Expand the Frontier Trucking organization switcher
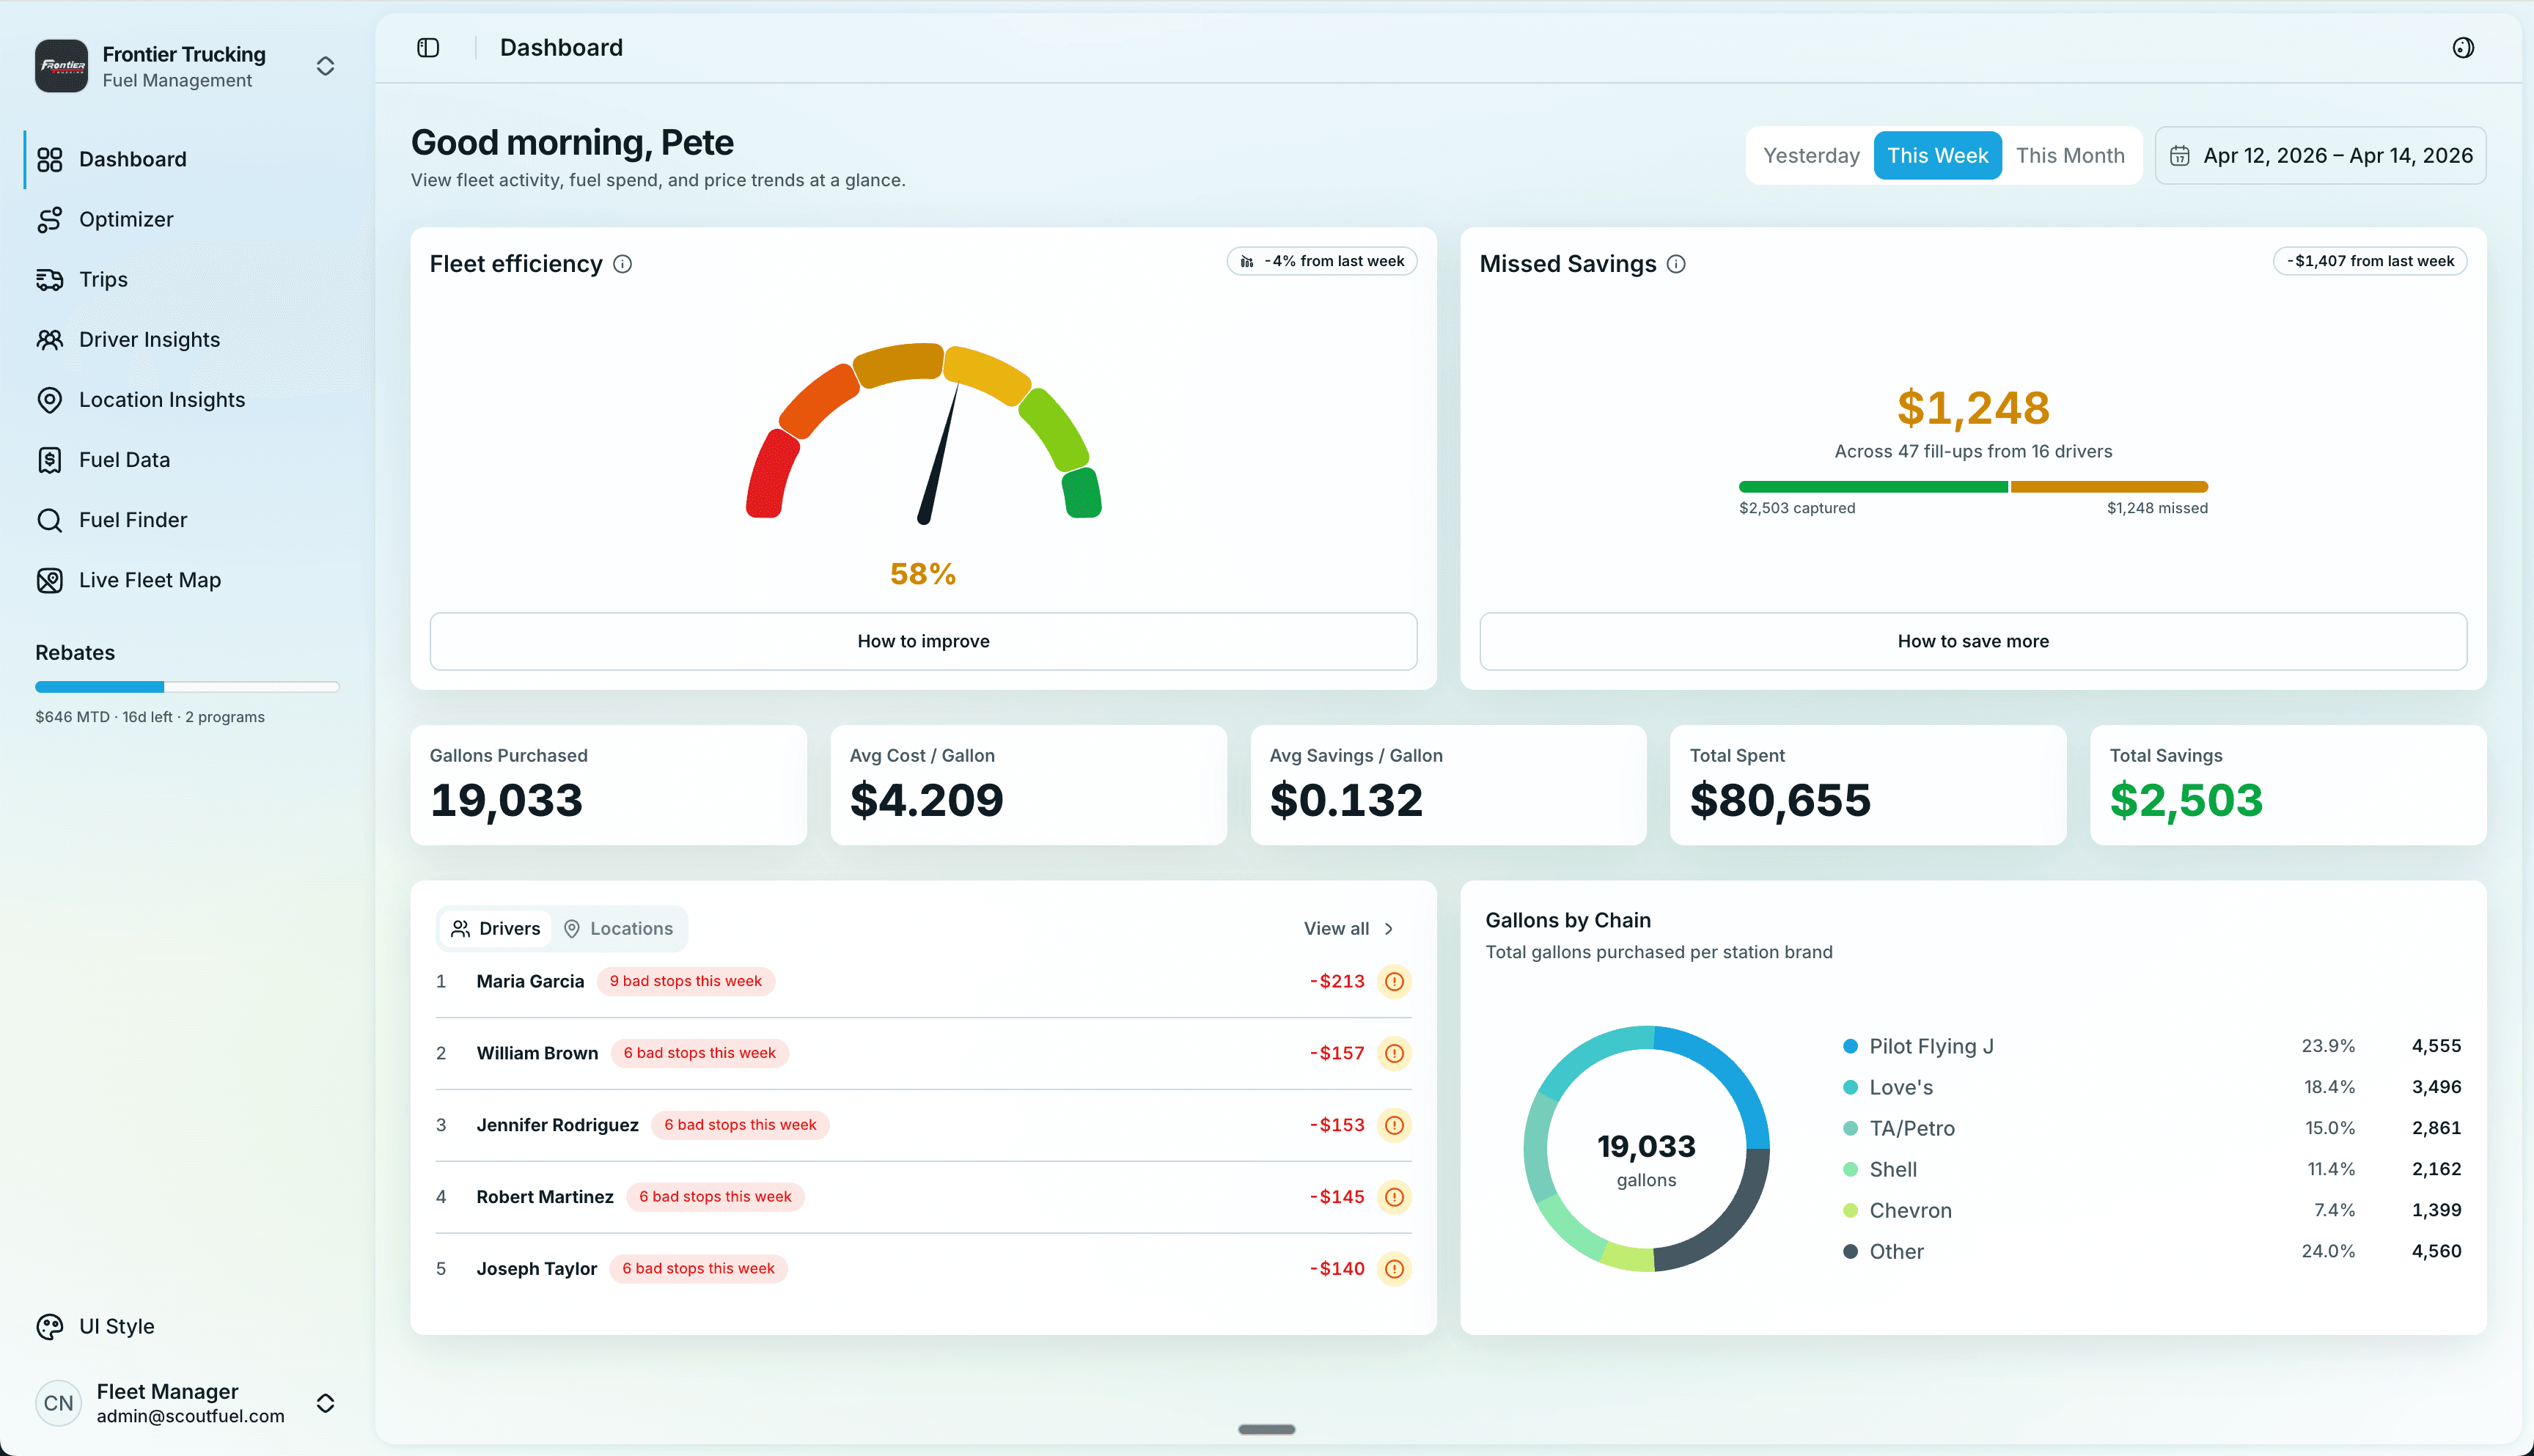This screenshot has width=2534, height=1456. [325, 65]
